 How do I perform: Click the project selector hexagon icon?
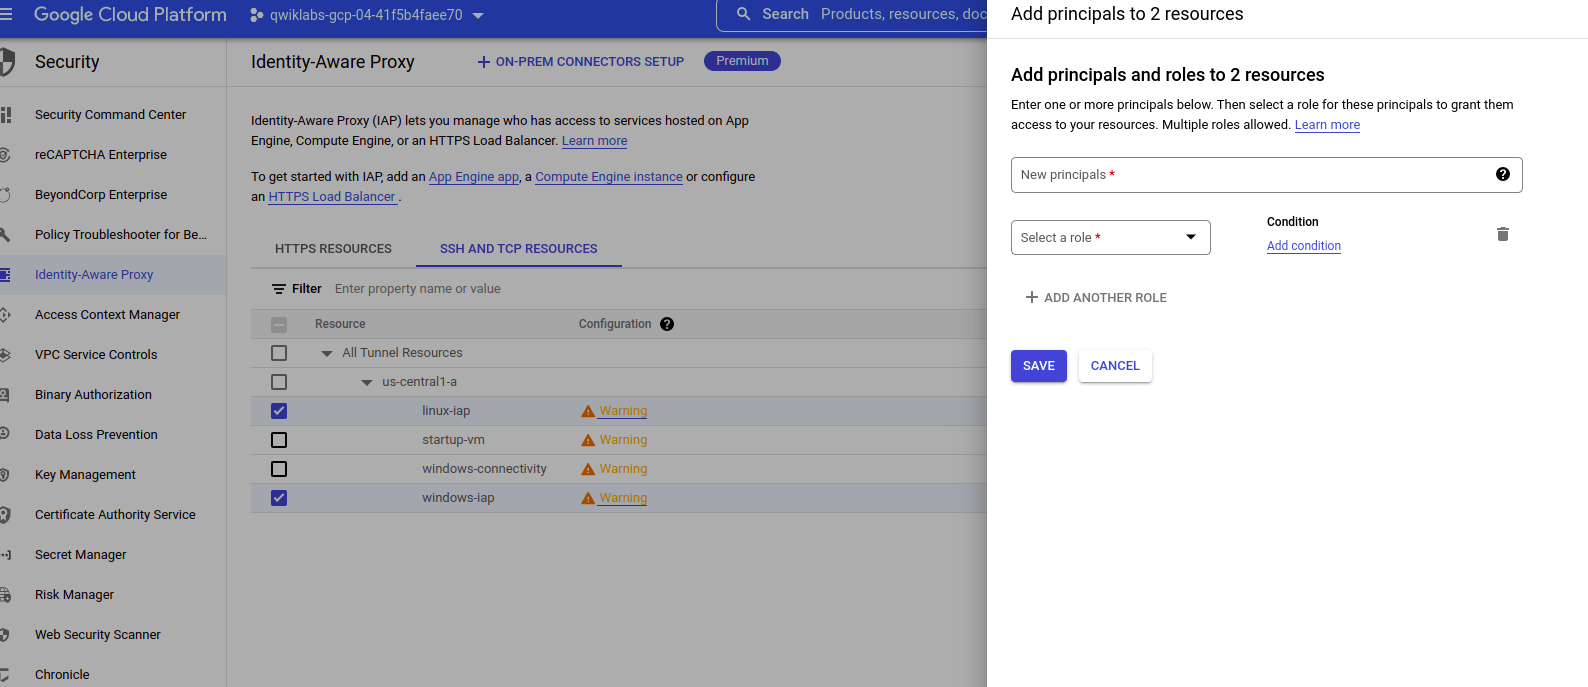pos(257,15)
